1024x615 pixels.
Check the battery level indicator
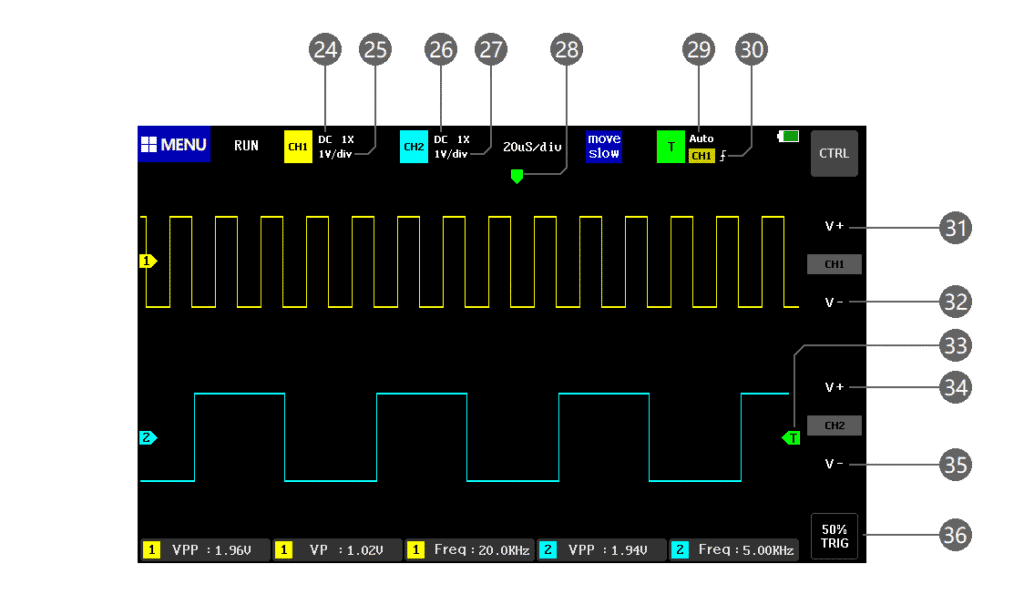(788, 136)
